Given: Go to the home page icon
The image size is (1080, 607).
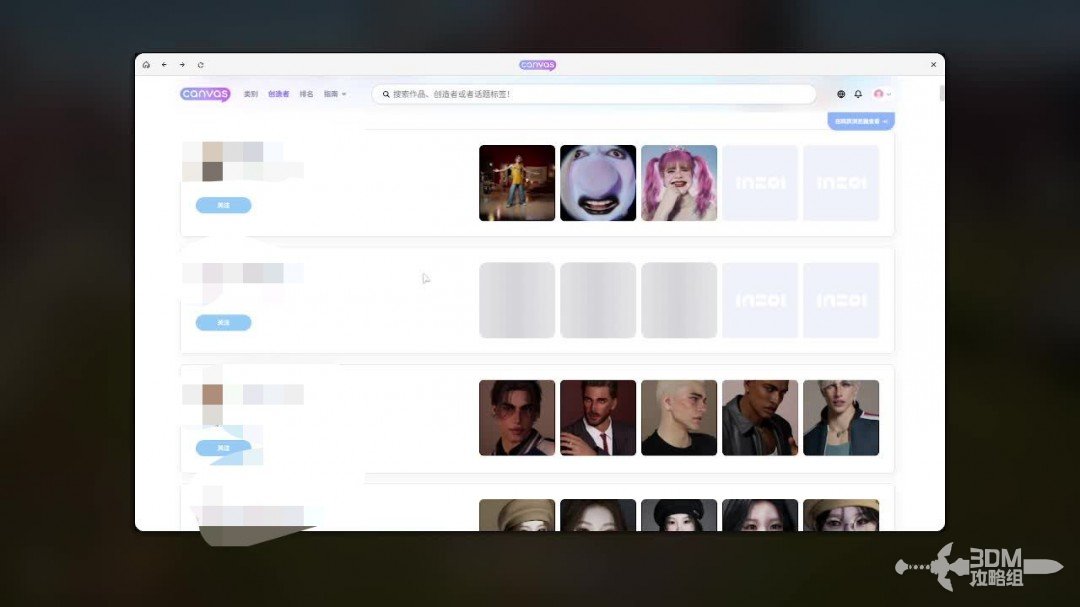Looking at the screenshot, I should tap(146, 65).
